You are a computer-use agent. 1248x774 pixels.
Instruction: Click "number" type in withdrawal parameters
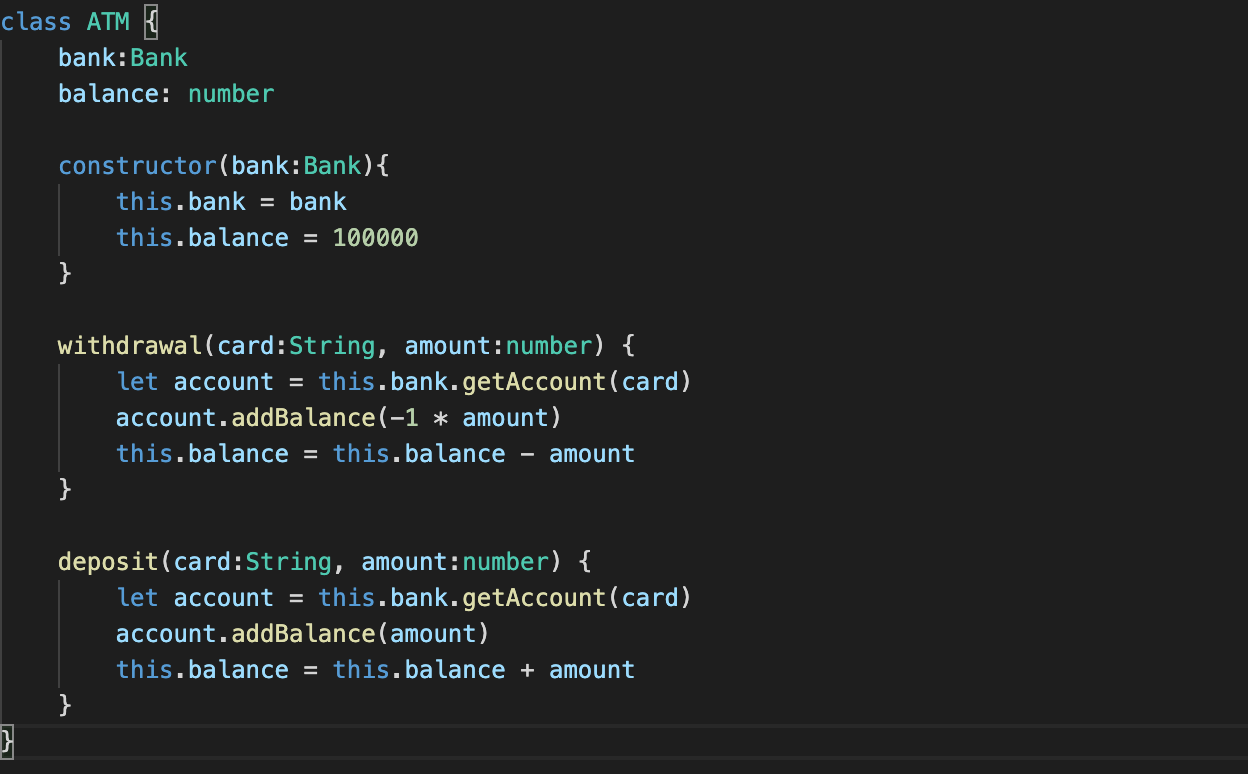tap(549, 345)
